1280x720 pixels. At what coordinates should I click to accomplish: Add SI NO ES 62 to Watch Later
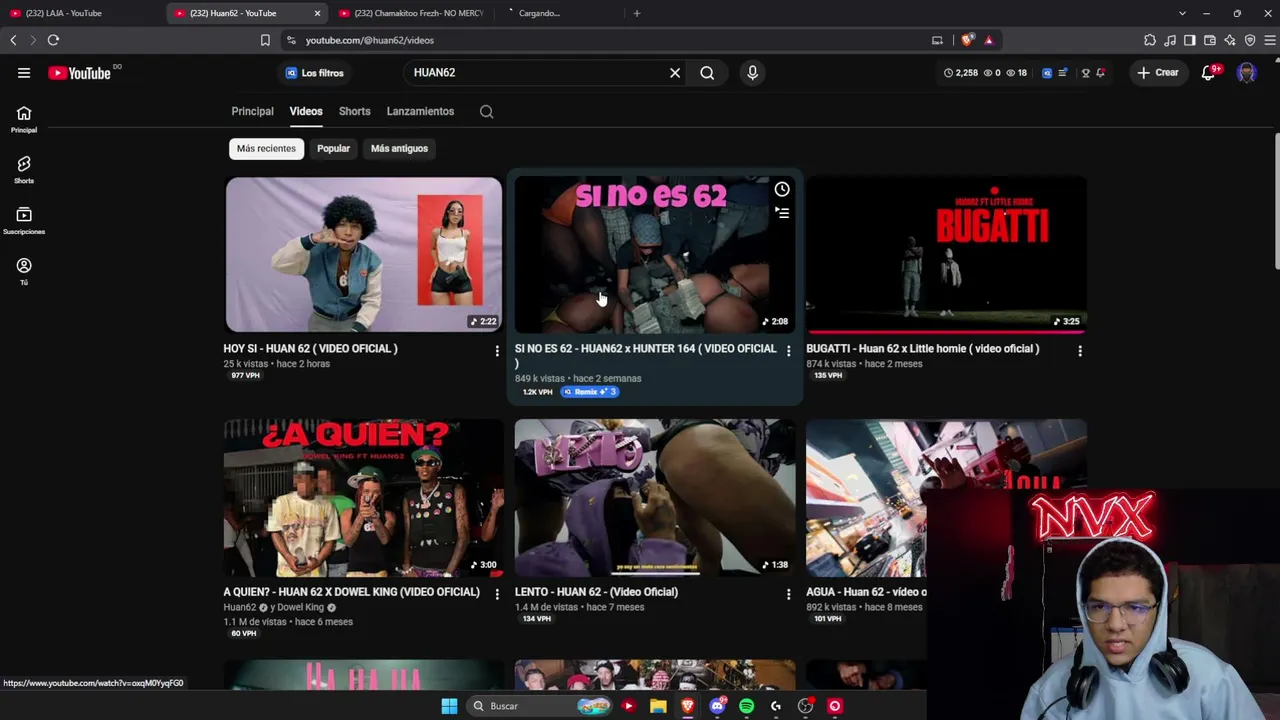[x=782, y=190]
